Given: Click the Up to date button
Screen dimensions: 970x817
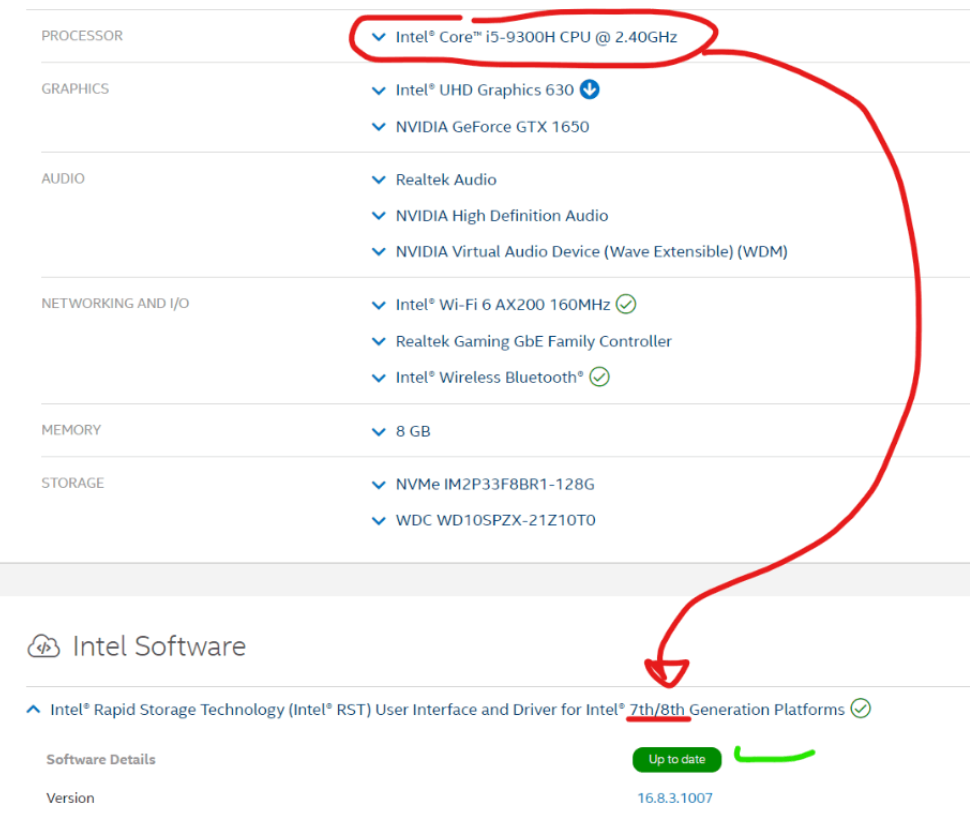Looking at the screenshot, I should 677,759.
